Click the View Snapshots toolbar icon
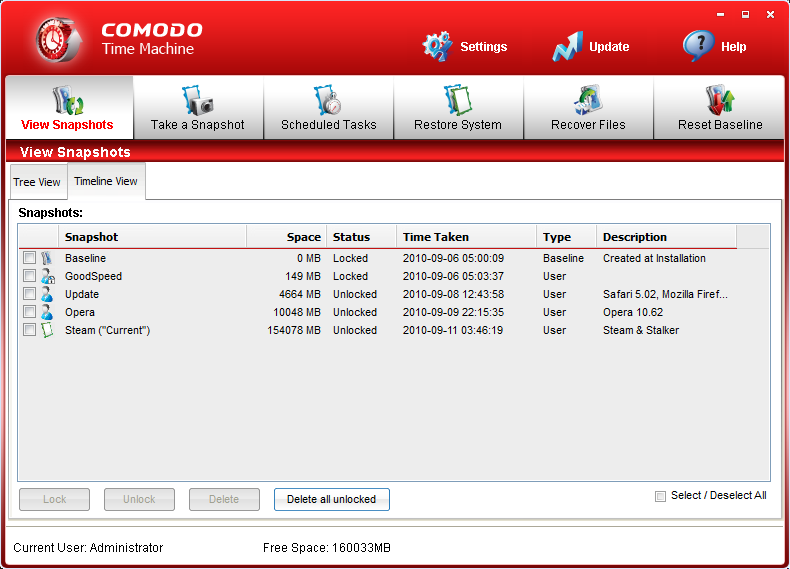Image resolution: width=790 pixels, height=569 pixels. point(68,100)
